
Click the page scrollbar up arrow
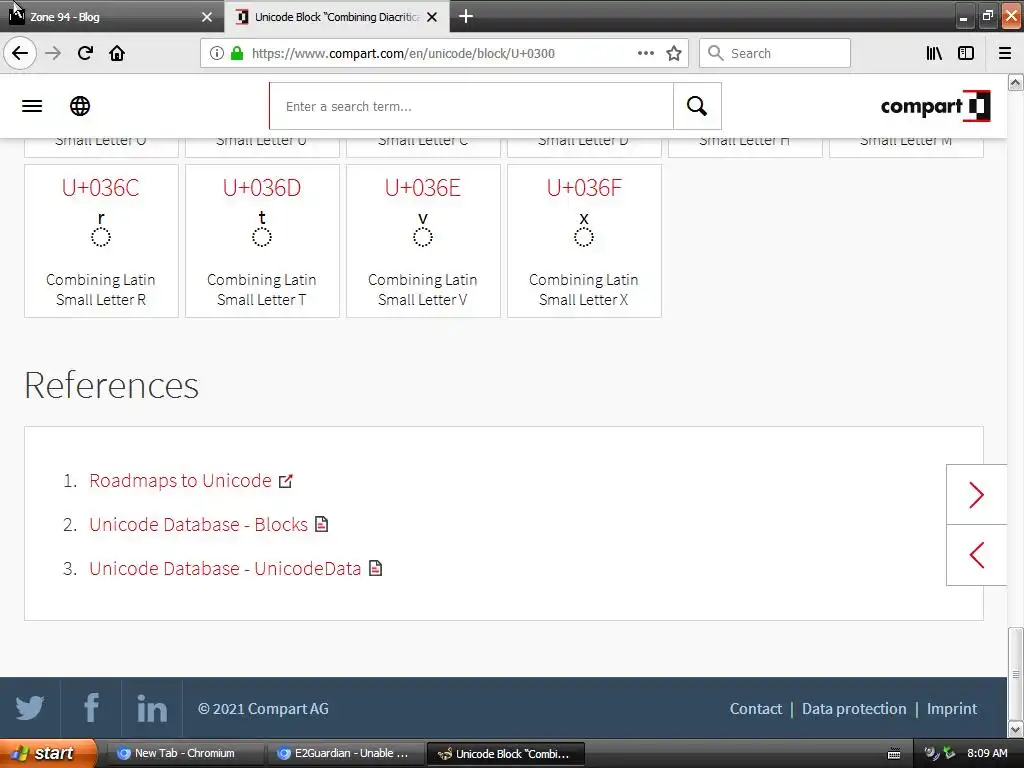[x=1016, y=82]
